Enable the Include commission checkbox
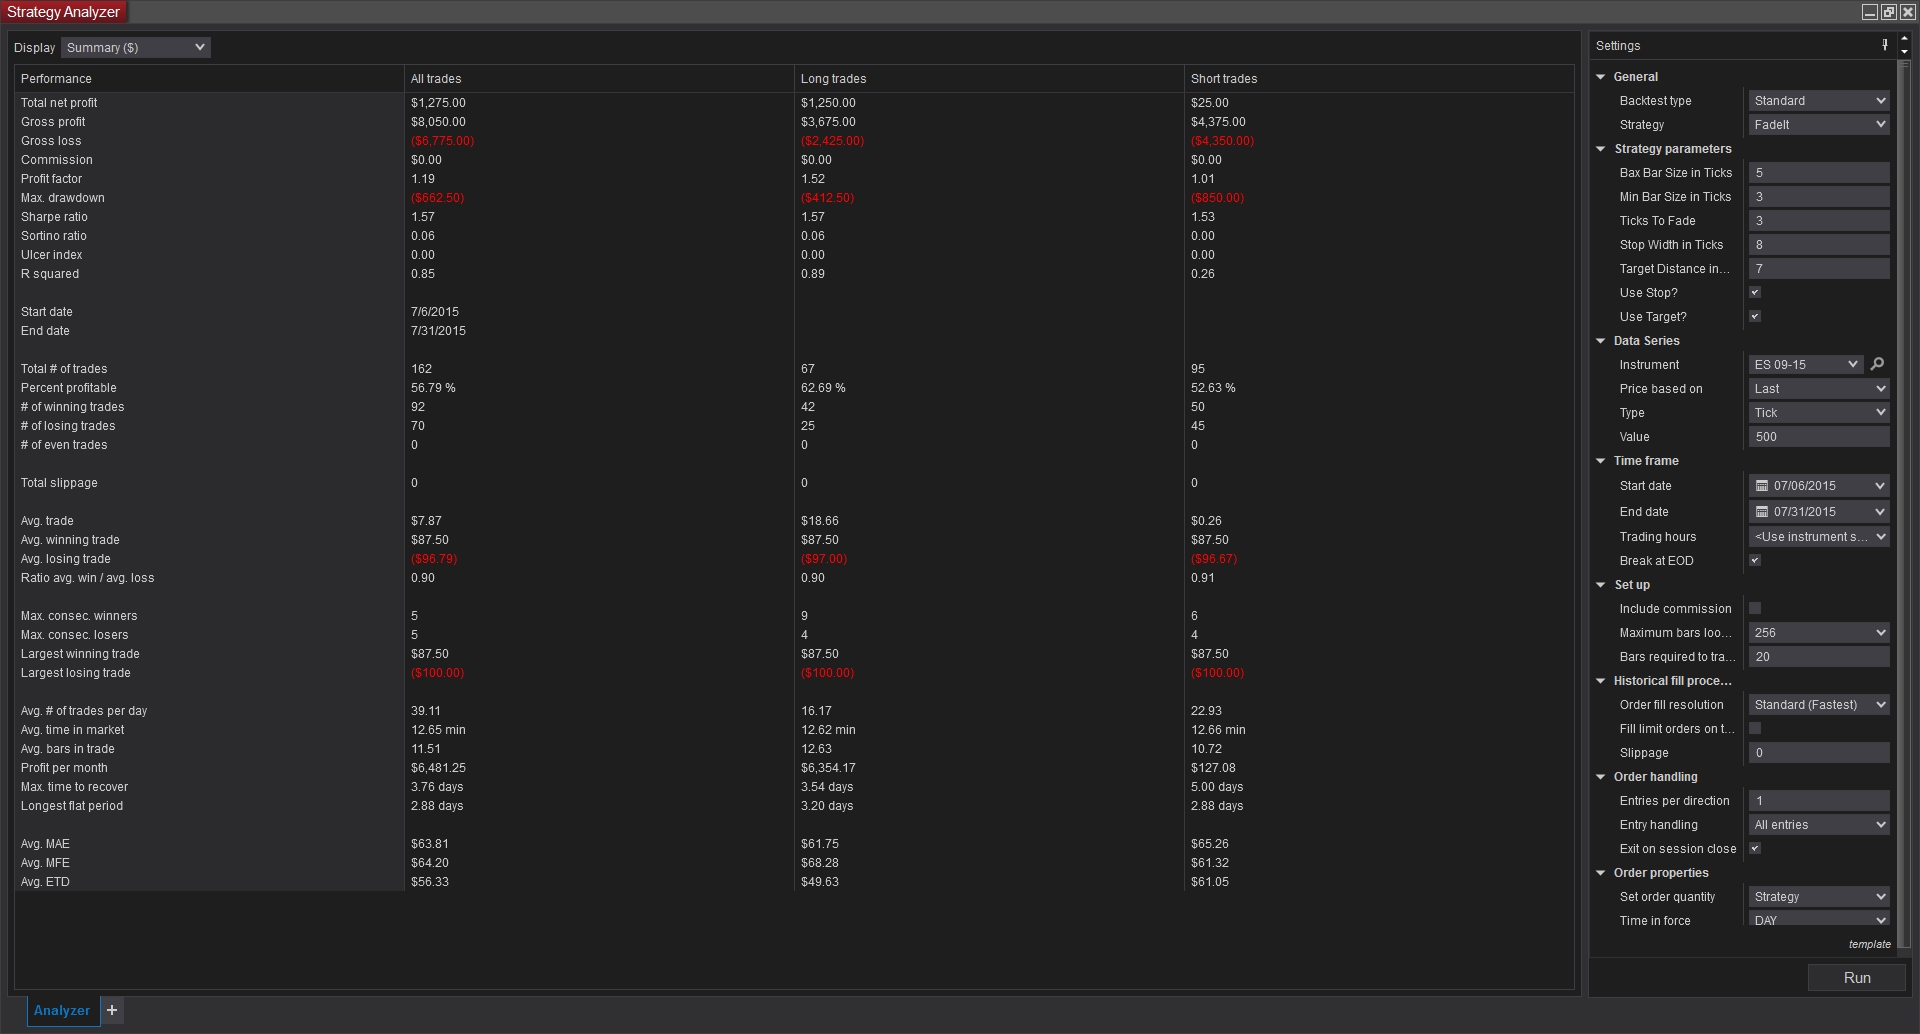This screenshot has height=1034, width=1920. click(x=1755, y=609)
